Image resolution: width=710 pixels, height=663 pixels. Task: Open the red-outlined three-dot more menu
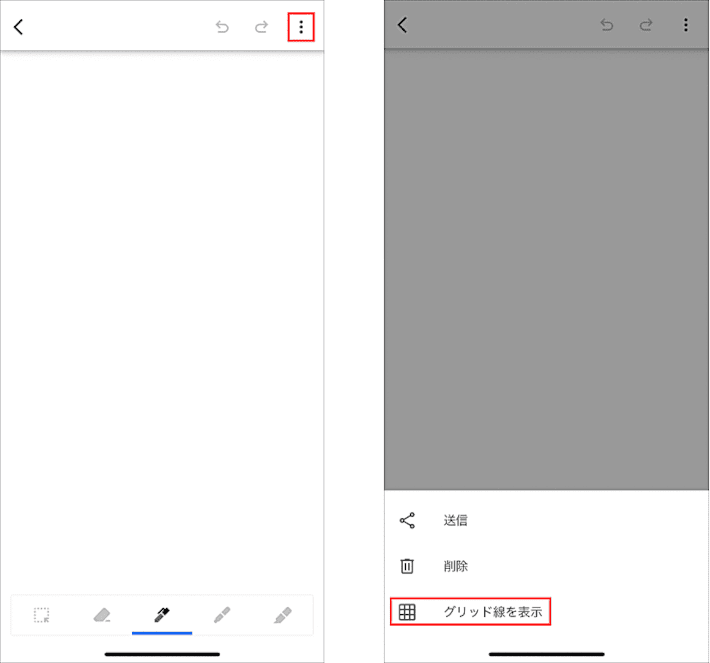[x=301, y=27]
